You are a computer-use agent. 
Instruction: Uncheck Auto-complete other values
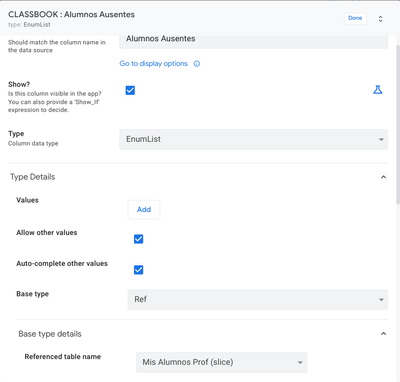point(138,270)
